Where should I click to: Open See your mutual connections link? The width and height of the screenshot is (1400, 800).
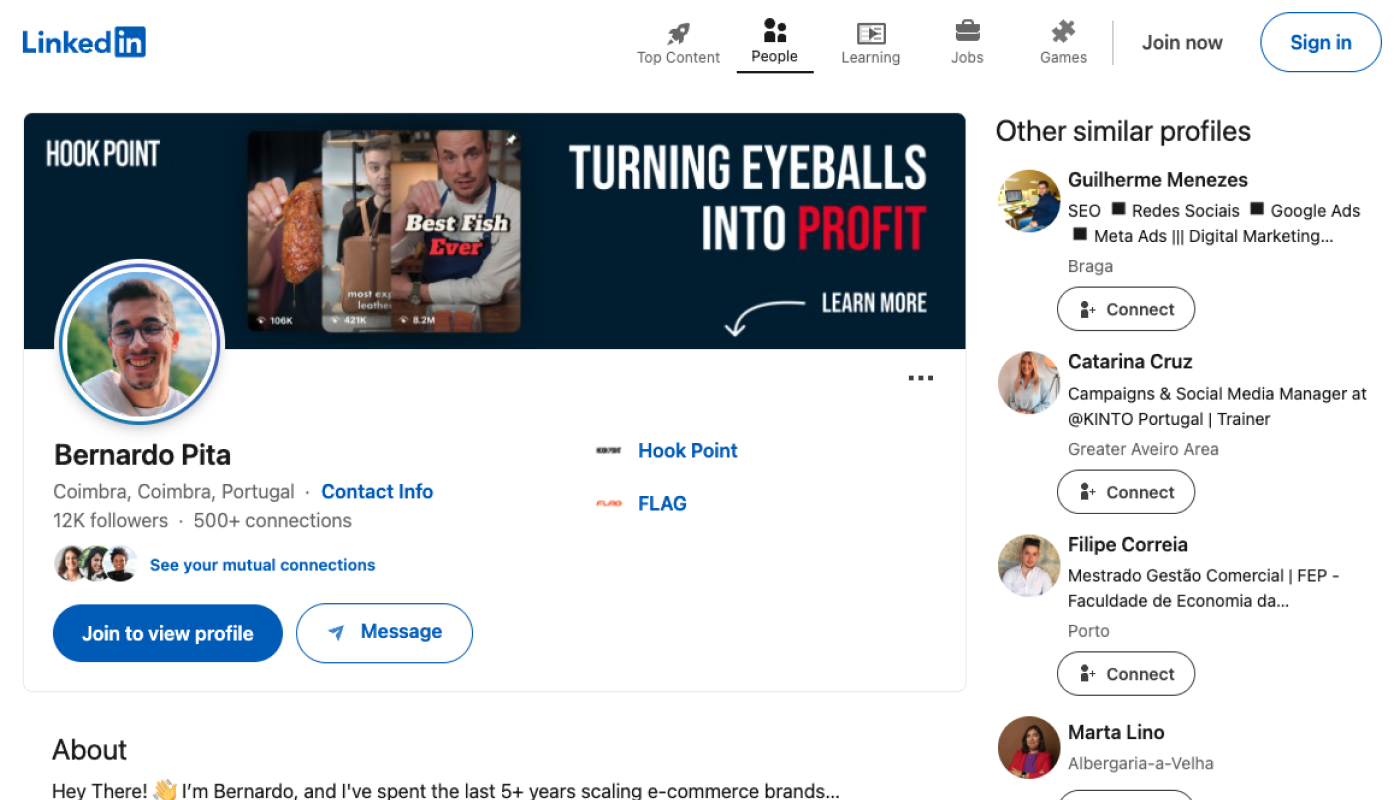262,565
